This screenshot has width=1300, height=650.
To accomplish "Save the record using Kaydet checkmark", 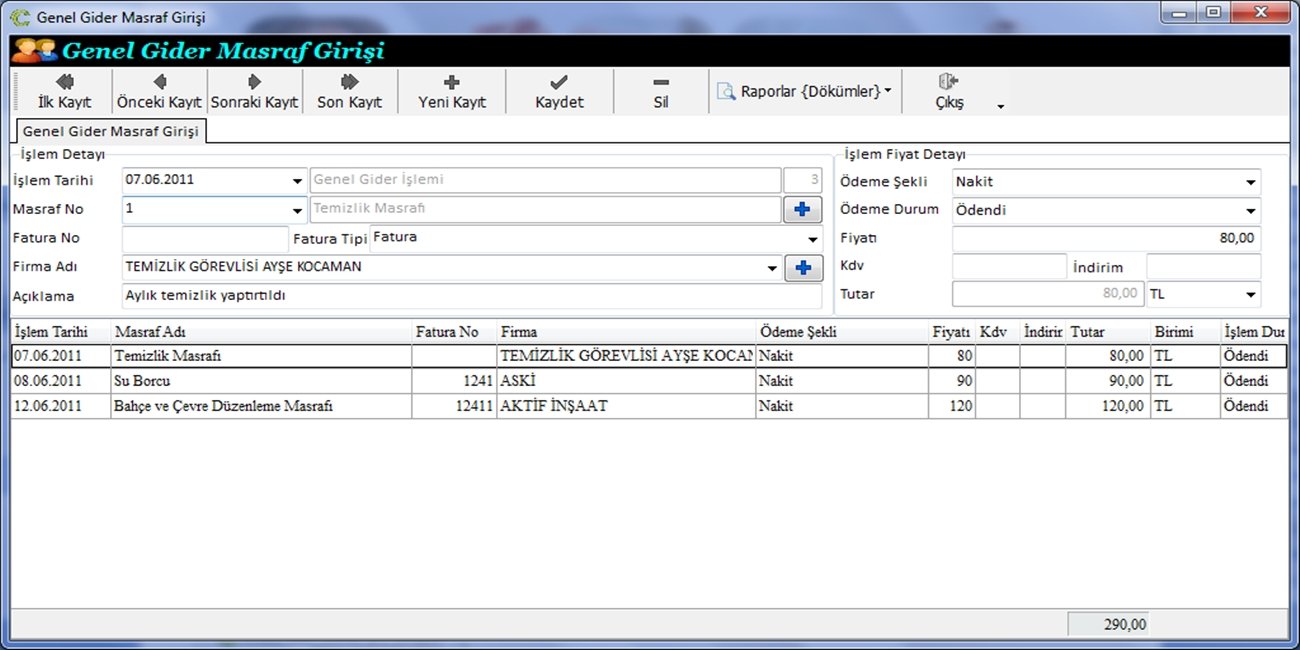I will pos(559,91).
